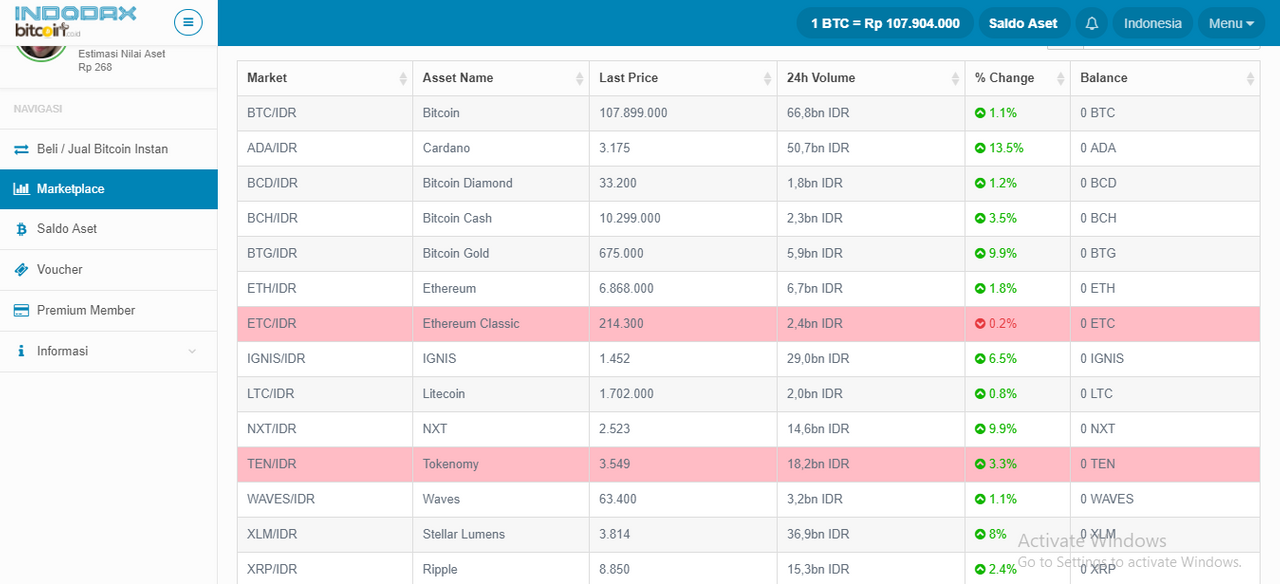Click the Voucher tag icon
Viewport: 1280px width, 584px height.
pyautogui.click(x=21, y=270)
